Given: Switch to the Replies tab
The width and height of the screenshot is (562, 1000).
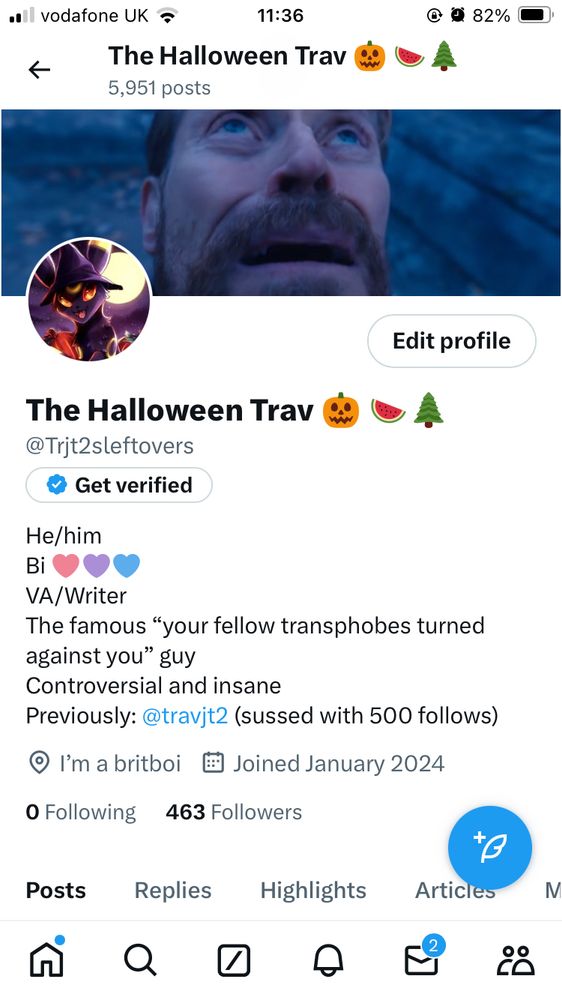Looking at the screenshot, I should click(173, 890).
